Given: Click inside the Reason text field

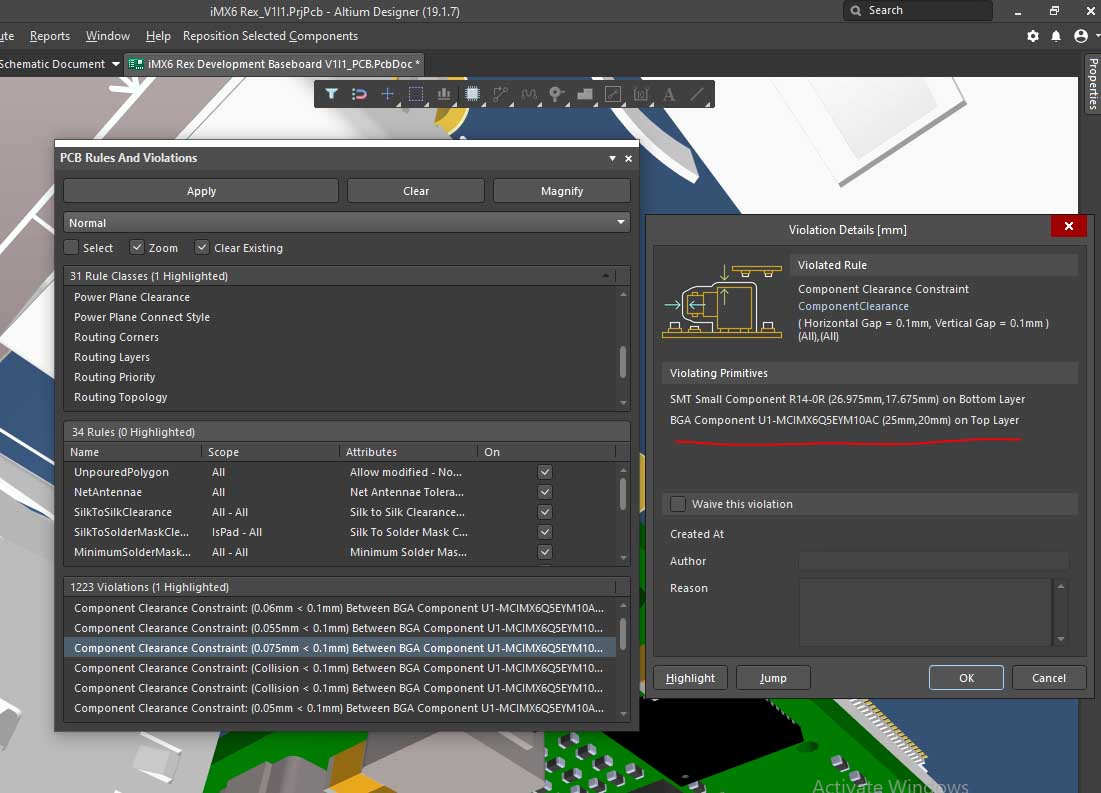Looking at the screenshot, I should (925, 611).
